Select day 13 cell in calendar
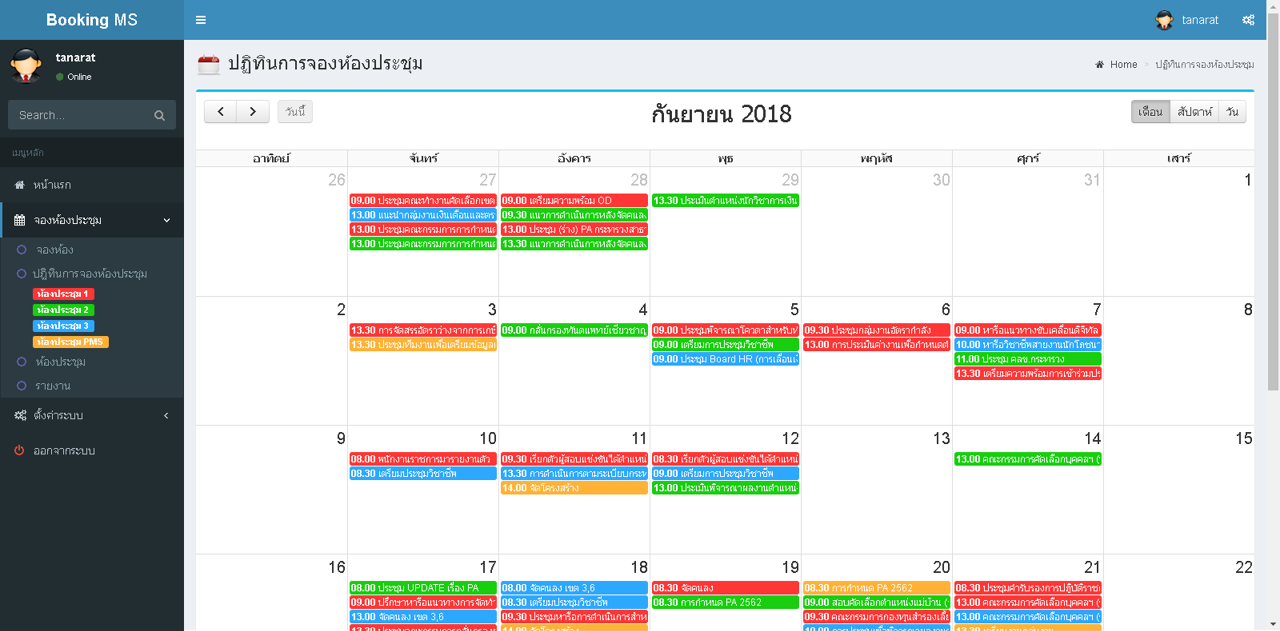The width and height of the screenshot is (1280, 631). (x=877, y=490)
